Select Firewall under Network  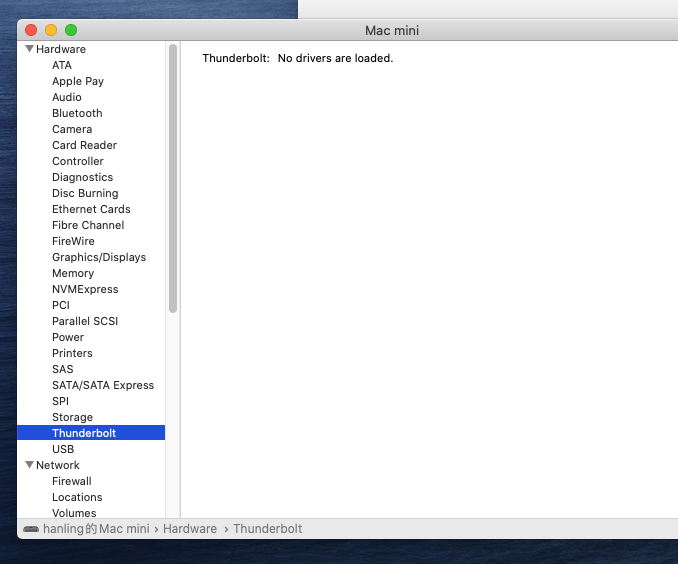tap(72, 481)
